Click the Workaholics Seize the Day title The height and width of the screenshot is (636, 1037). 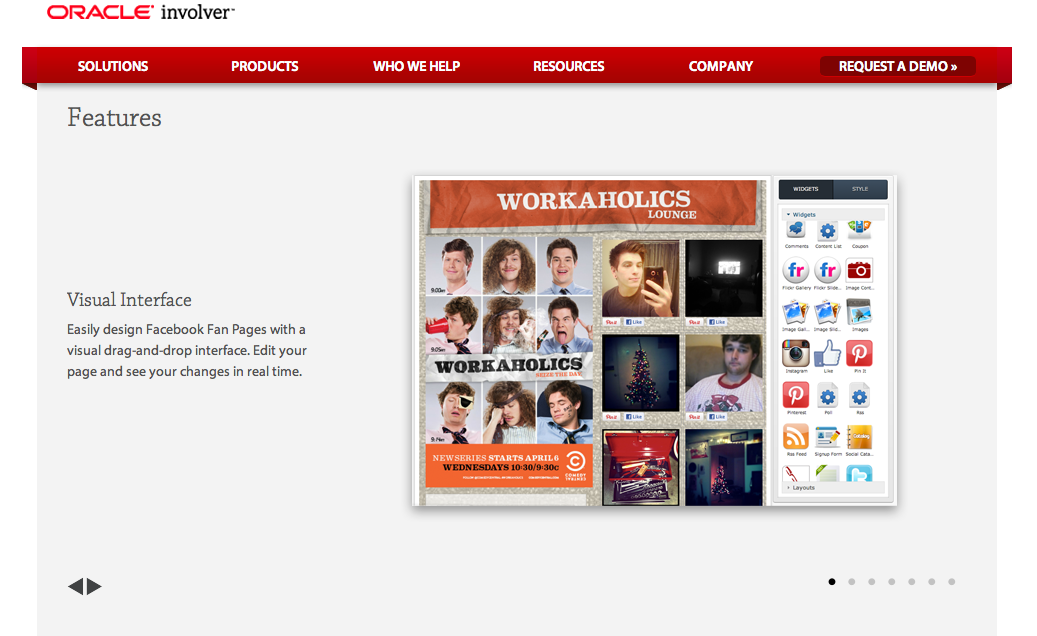click(509, 366)
